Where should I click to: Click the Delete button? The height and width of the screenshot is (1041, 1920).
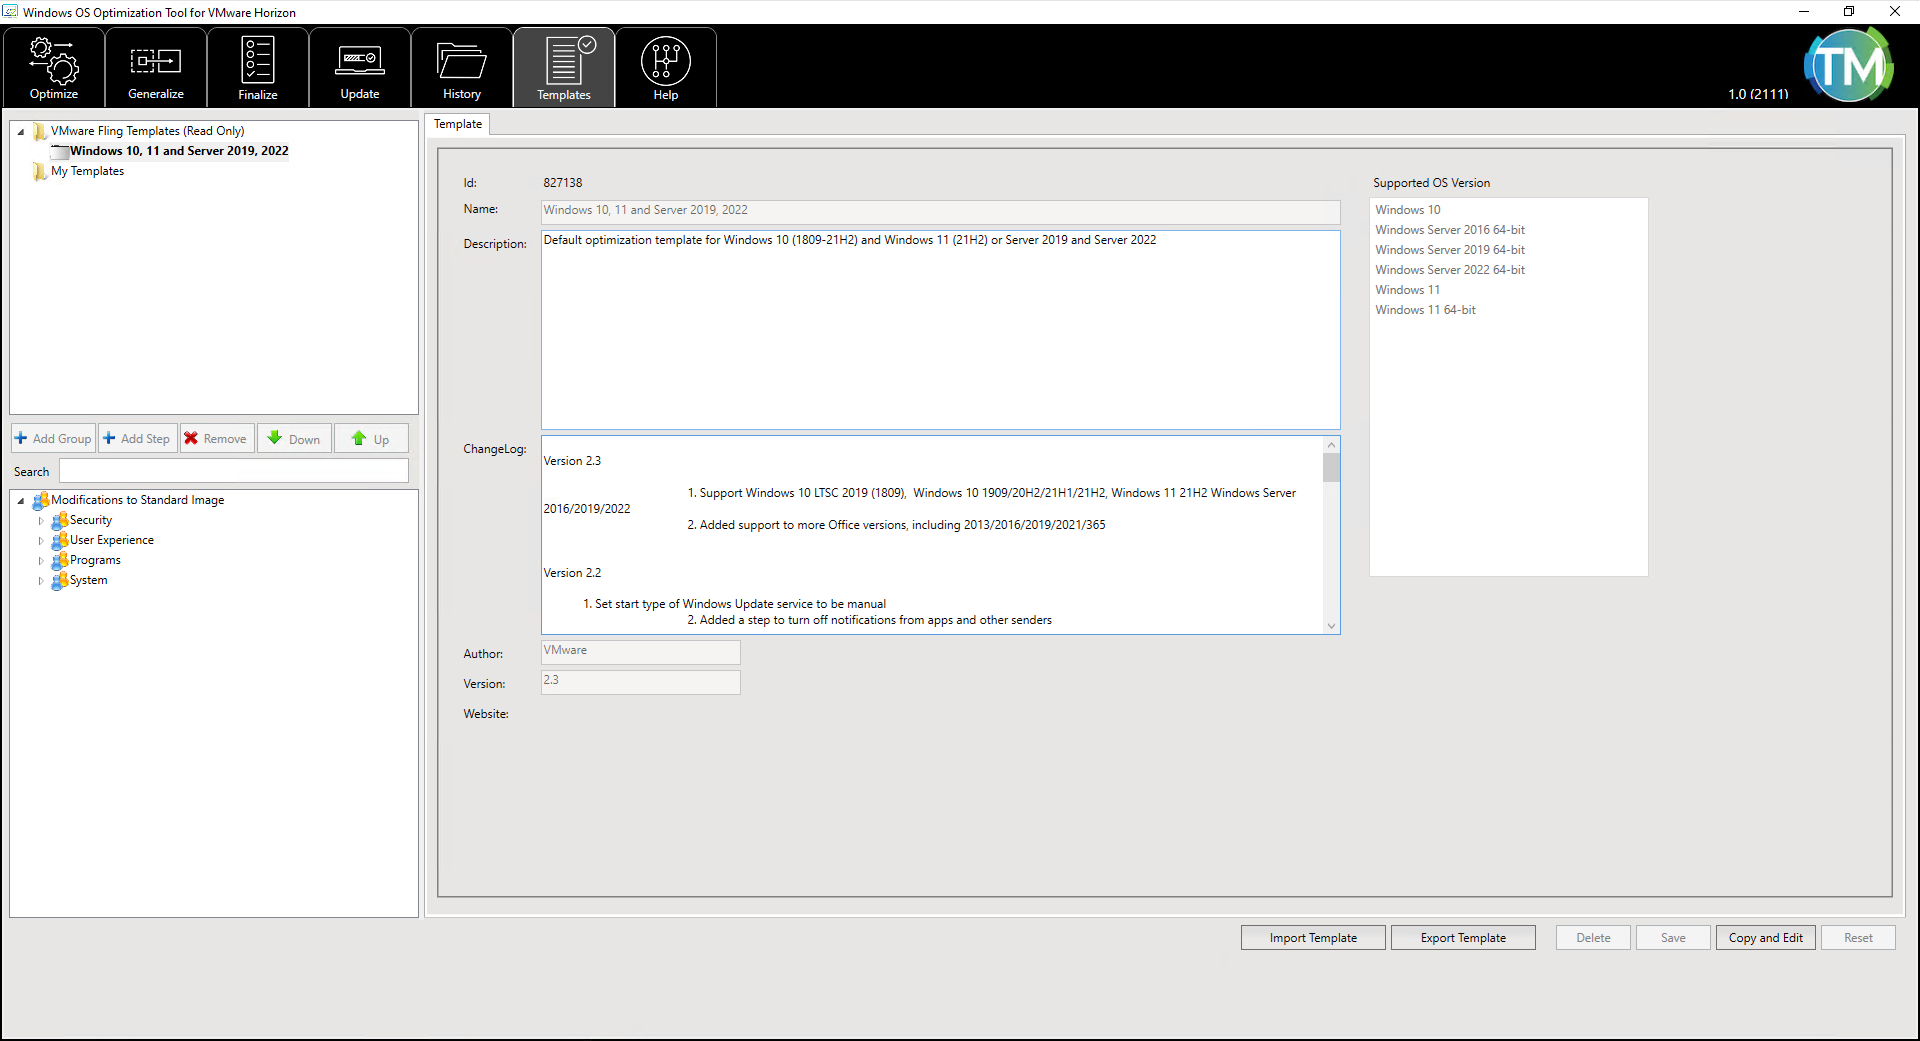click(1593, 937)
